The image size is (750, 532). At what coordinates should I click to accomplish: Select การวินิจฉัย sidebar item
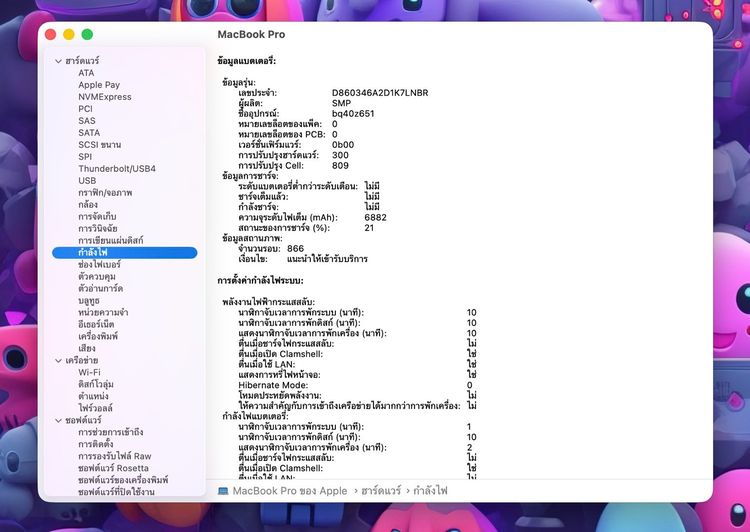[x=98, y=228]
